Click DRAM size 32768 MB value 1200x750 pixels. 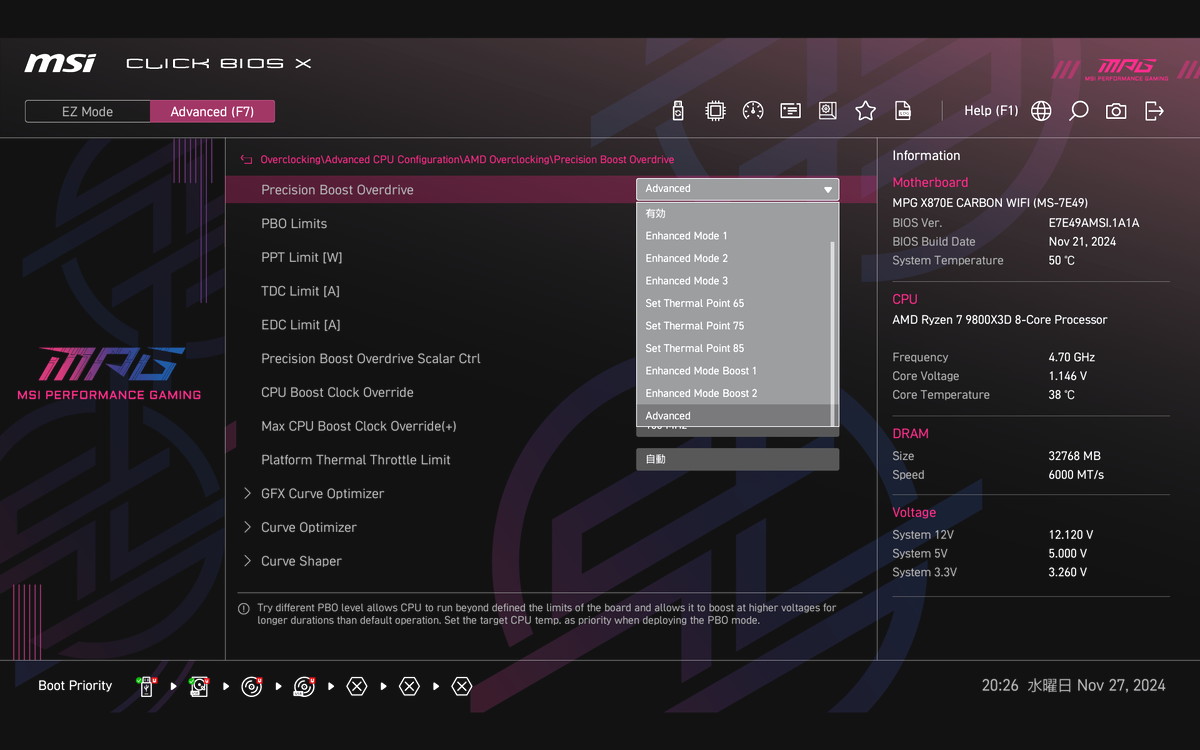coord(1074,456)
